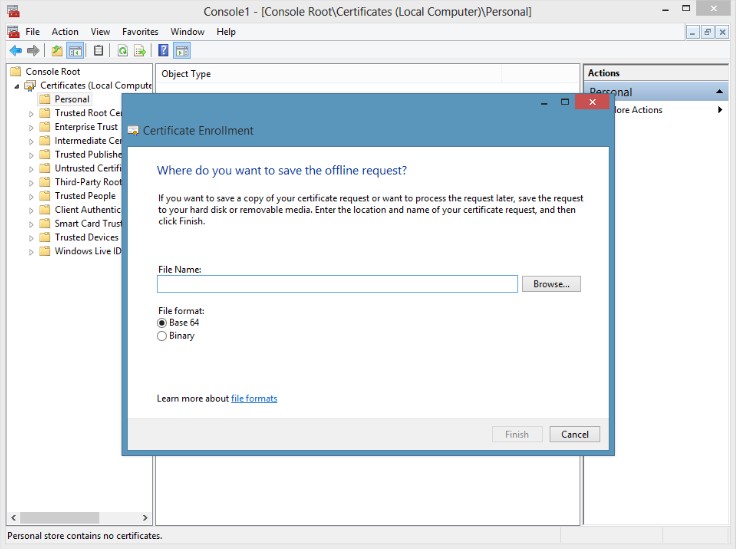The width and height of the screenshot is (737, 549).
Task: Restore the inner MDI child window
Action: [x=707, y=32]
